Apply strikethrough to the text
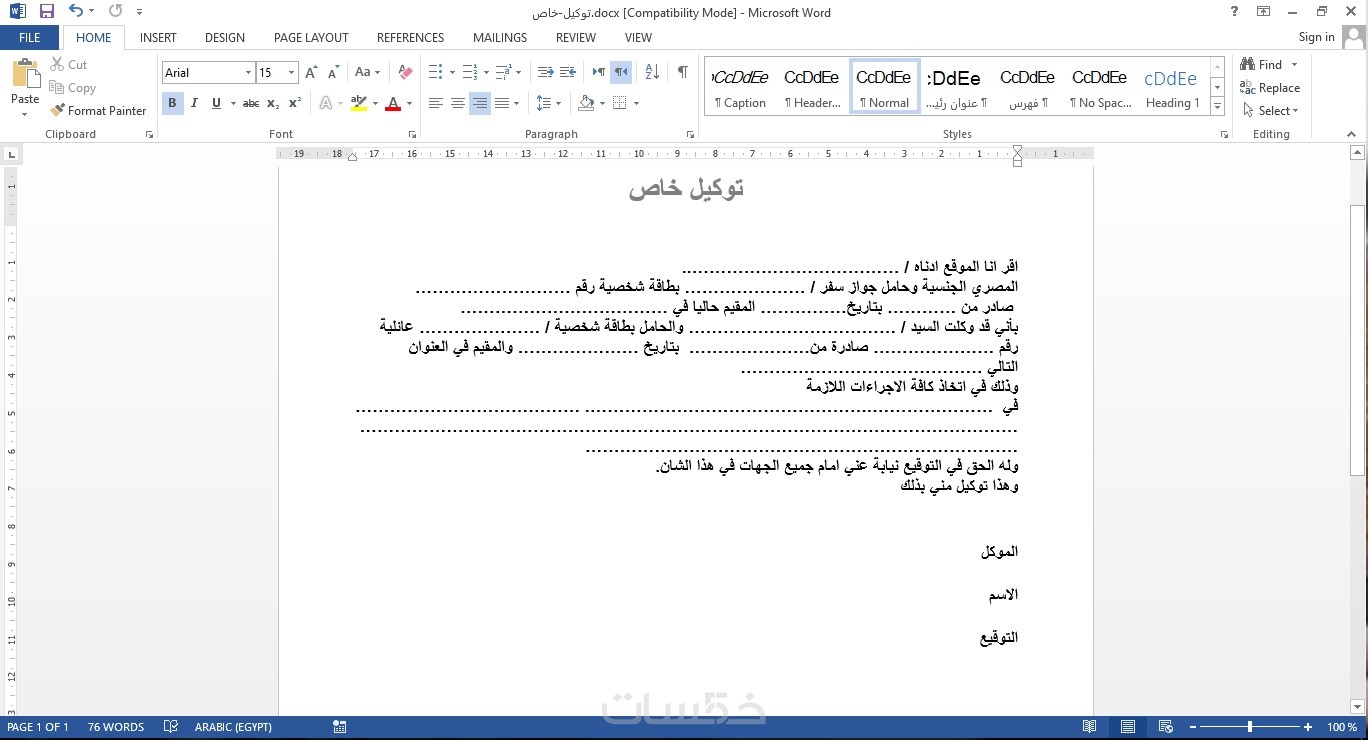This screenshot has height=740, width=1368. pyautogui.click(x=251, y=103)
